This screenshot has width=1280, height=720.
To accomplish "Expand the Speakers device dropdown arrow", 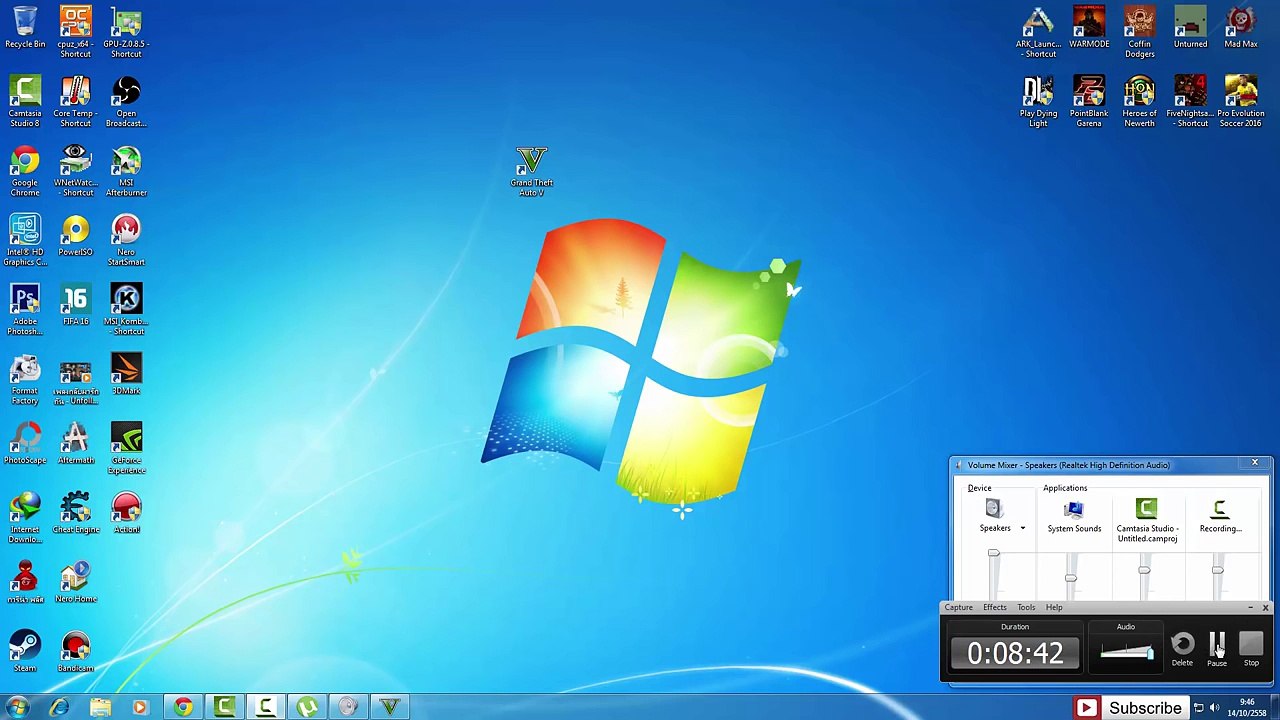I will click(1022, 528).
